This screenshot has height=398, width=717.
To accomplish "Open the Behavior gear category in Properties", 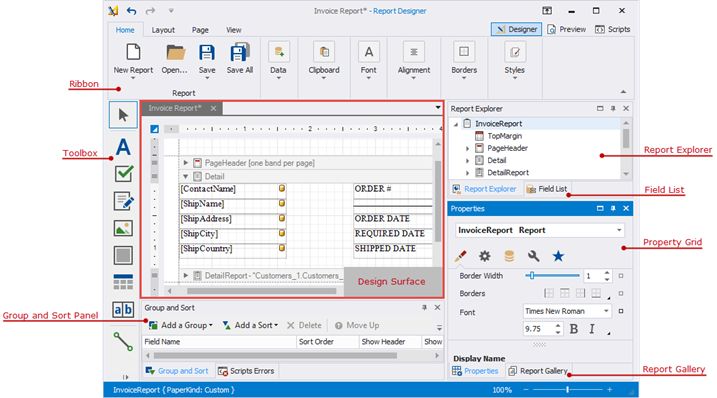I will pyautogui.click(x=484, y=256).
